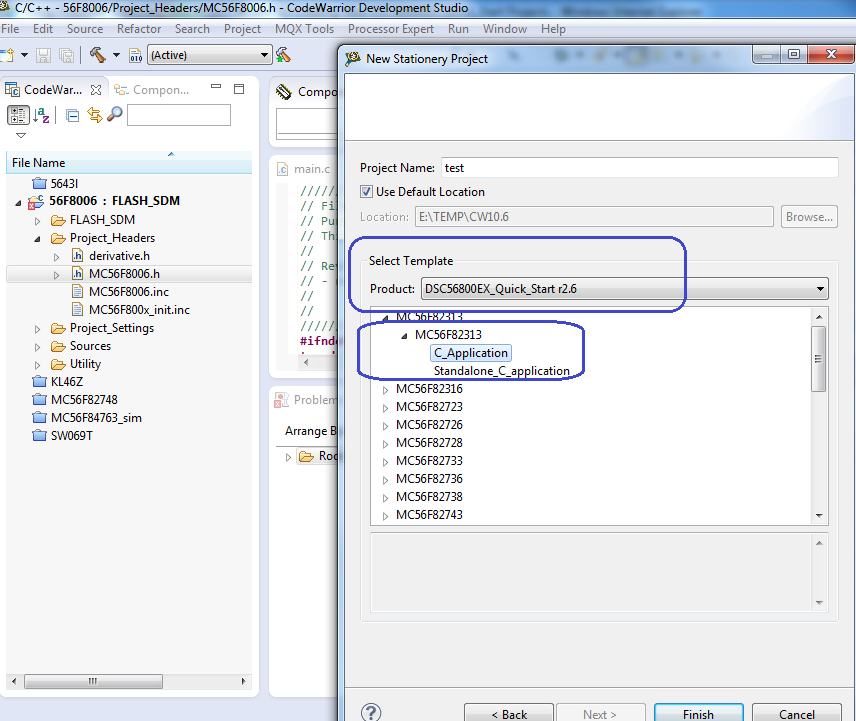856x721 pixels.
Task: Click the Save toolbar icon
Action: [x=44, y=55]
